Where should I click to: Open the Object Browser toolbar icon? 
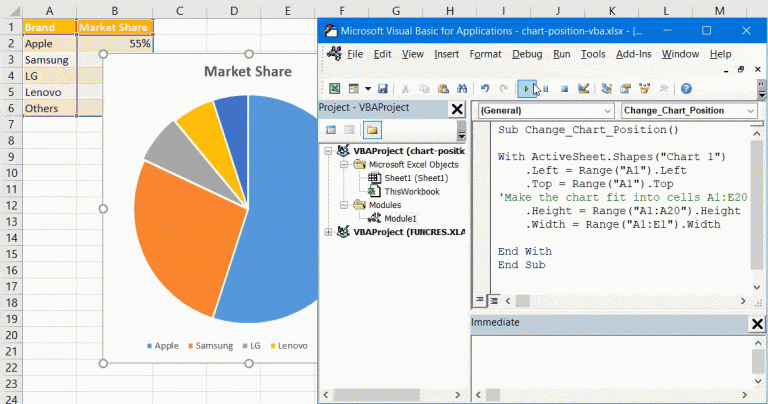[645, 89]
